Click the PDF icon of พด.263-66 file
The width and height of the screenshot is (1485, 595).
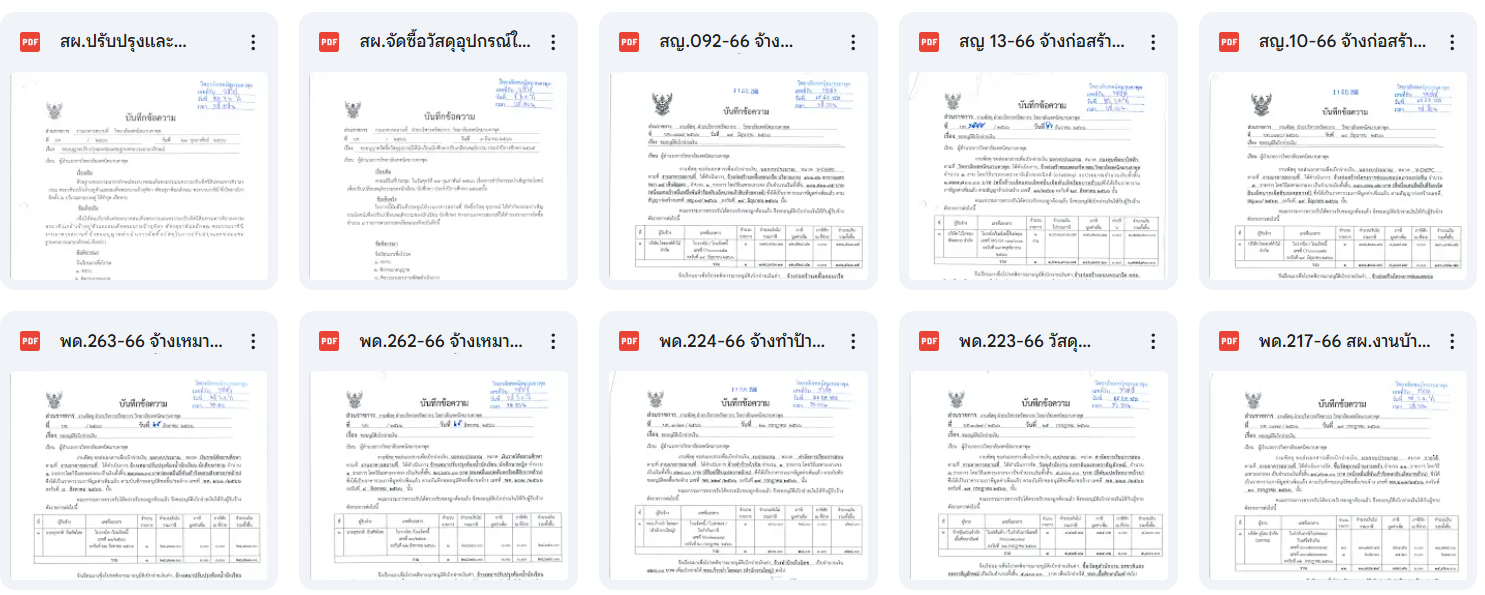pyautogui.click(x=29, y=341)
